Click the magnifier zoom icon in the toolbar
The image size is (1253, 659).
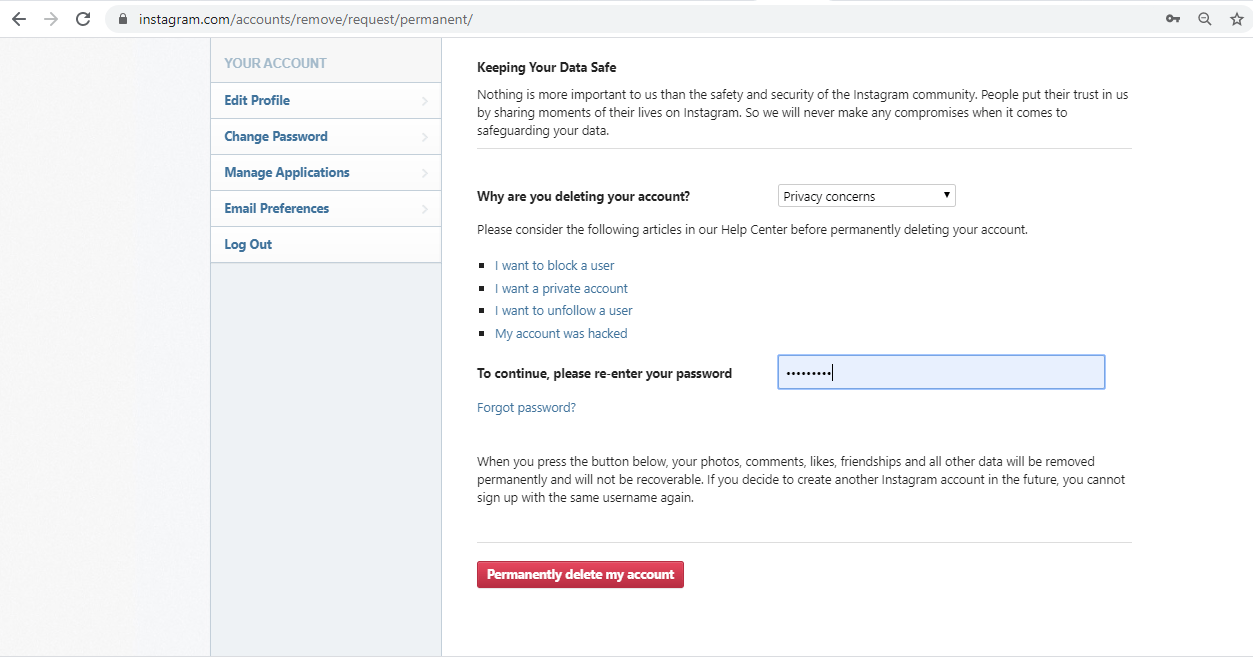click(1204, 18)
